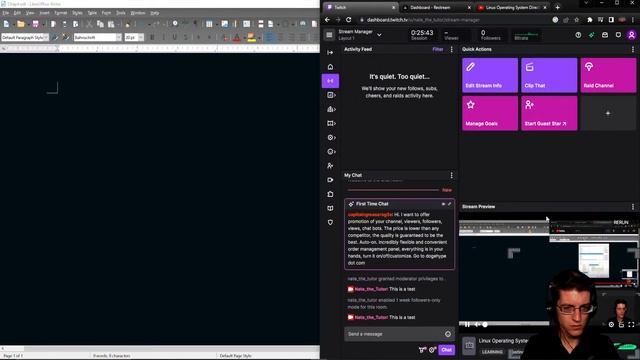The height and width of the screenshot is (360, 640).
Task: Open browser extensions puzzle icon
Action: pyautogui.click(x=589, y=20)
